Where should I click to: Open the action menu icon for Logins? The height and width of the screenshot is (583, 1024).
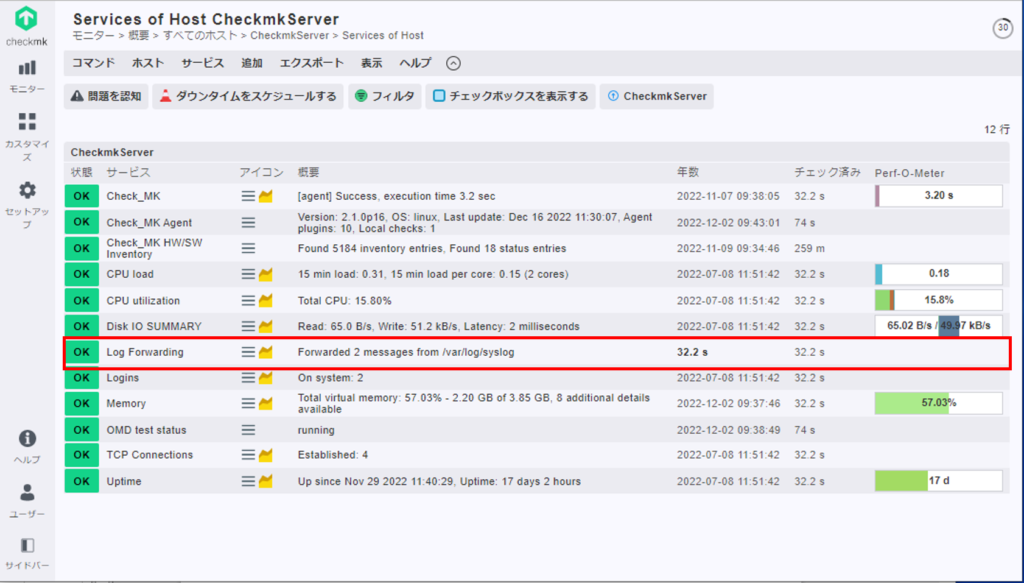(x=248, y=377)
